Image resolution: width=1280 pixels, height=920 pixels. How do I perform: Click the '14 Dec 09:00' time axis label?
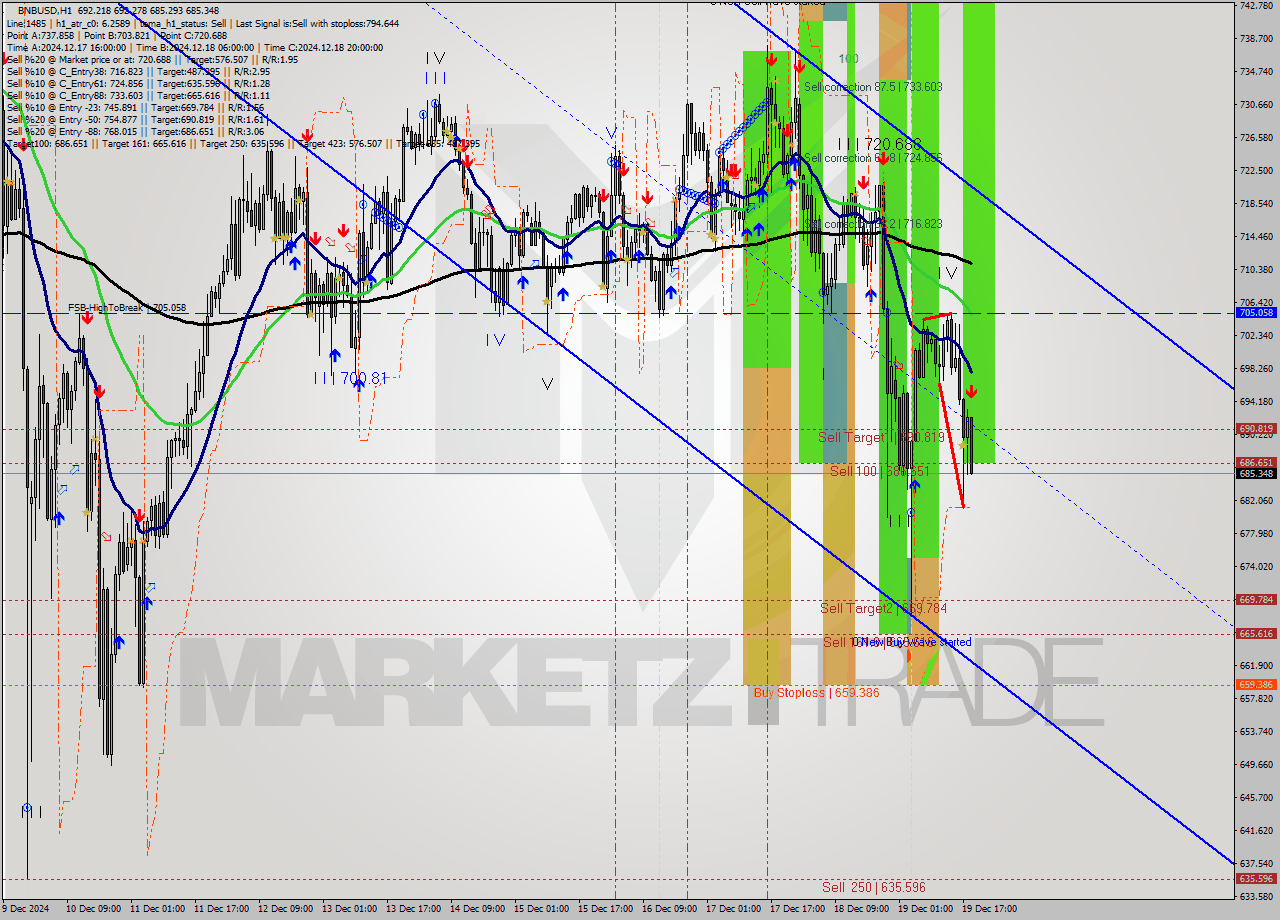point(477,909)
